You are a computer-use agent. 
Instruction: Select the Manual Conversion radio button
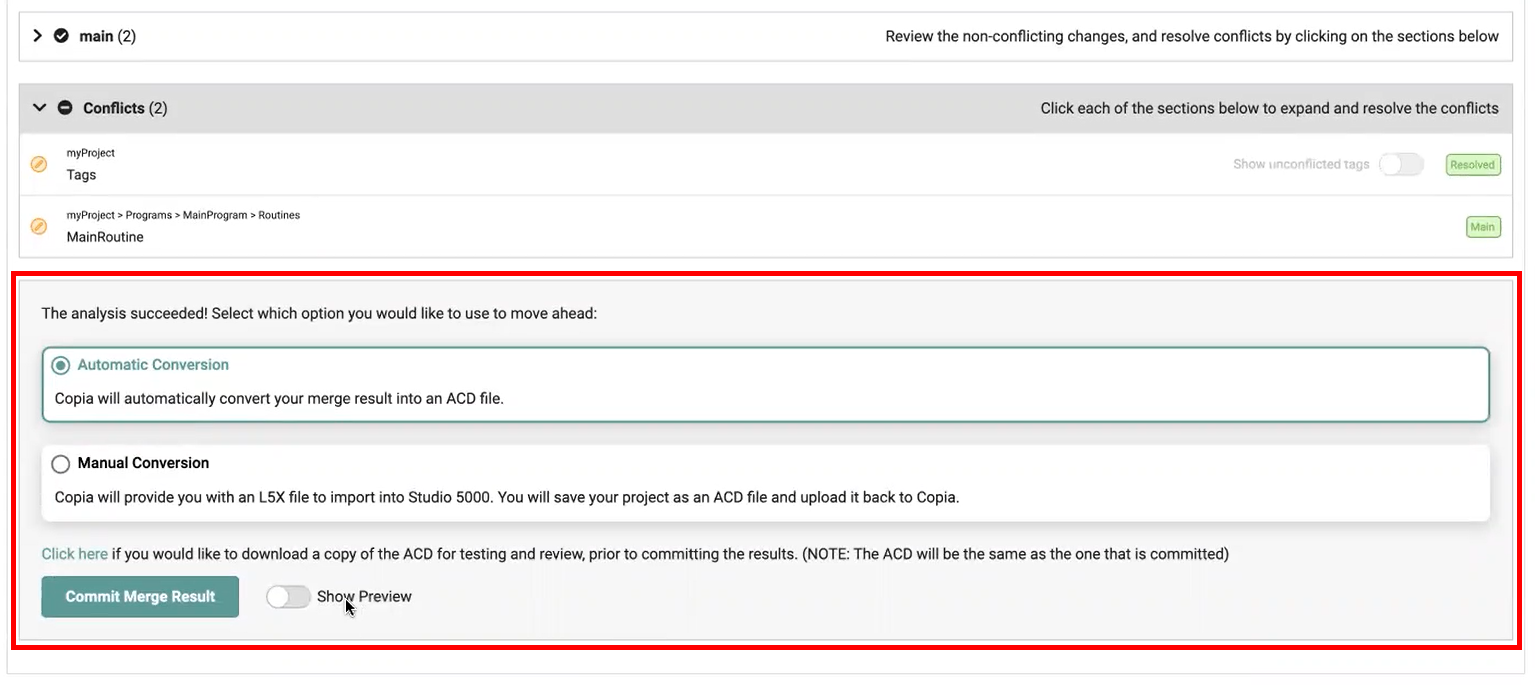tap(61, 464)
